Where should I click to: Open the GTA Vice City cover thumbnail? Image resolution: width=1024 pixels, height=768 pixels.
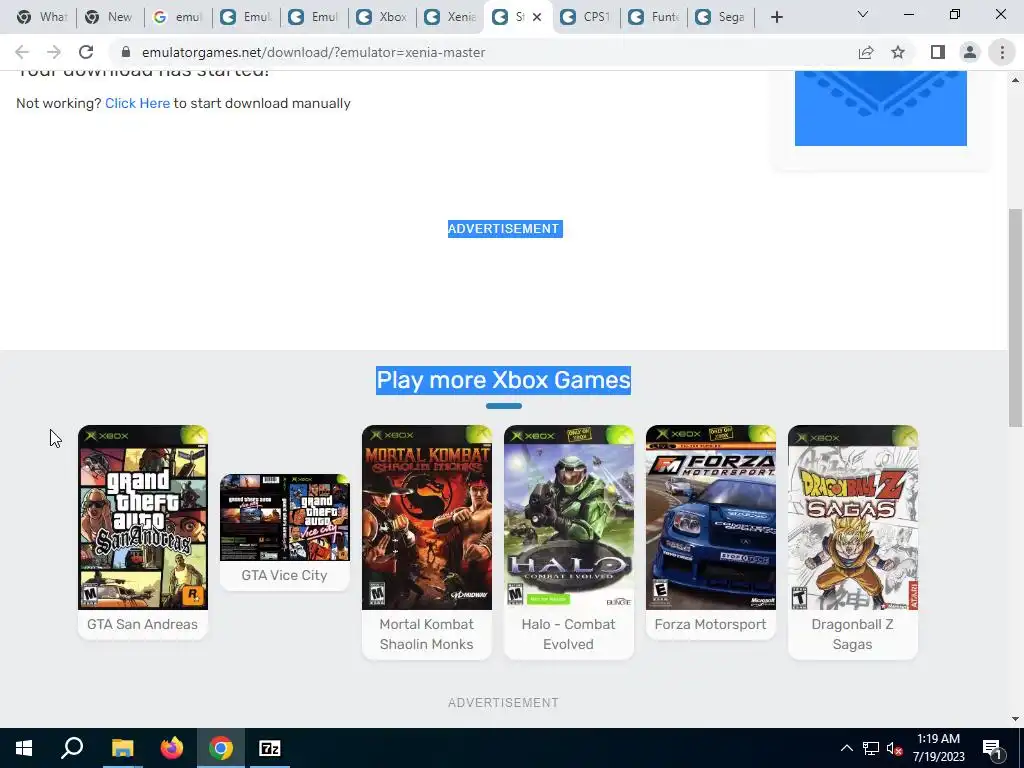pos(285,517)
